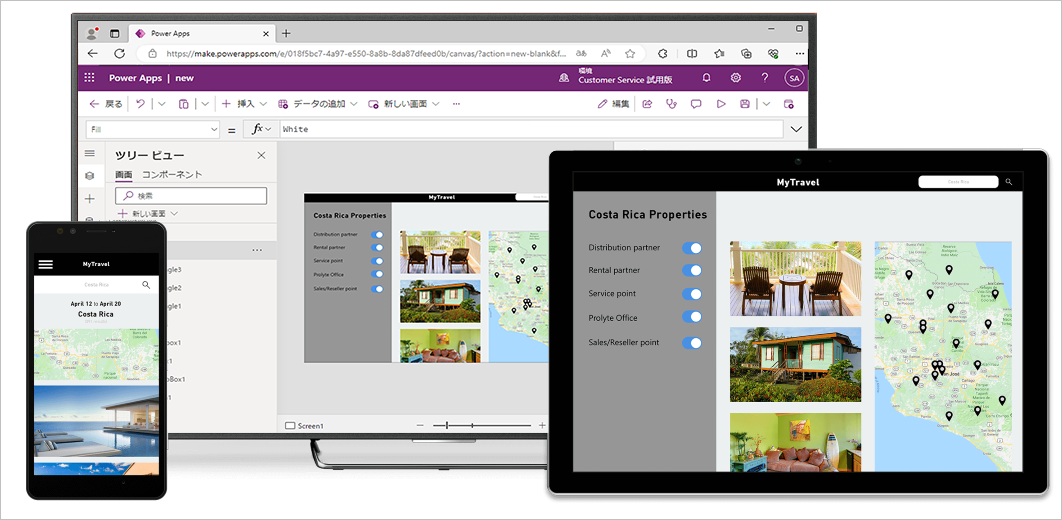Toggle Prolyte Office switch on the tablet
Image resolution: width=1062 pixels, height=520 pixels.
692,318
